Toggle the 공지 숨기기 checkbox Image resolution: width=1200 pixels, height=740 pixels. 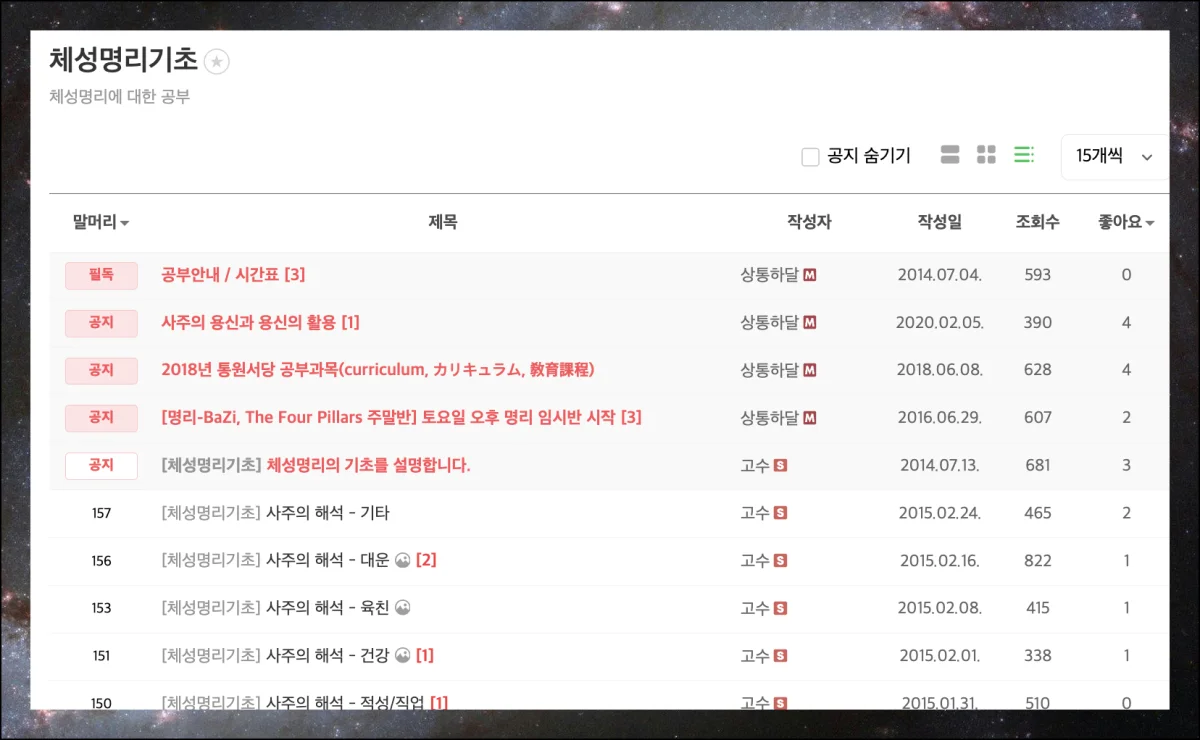pos(811,157)
